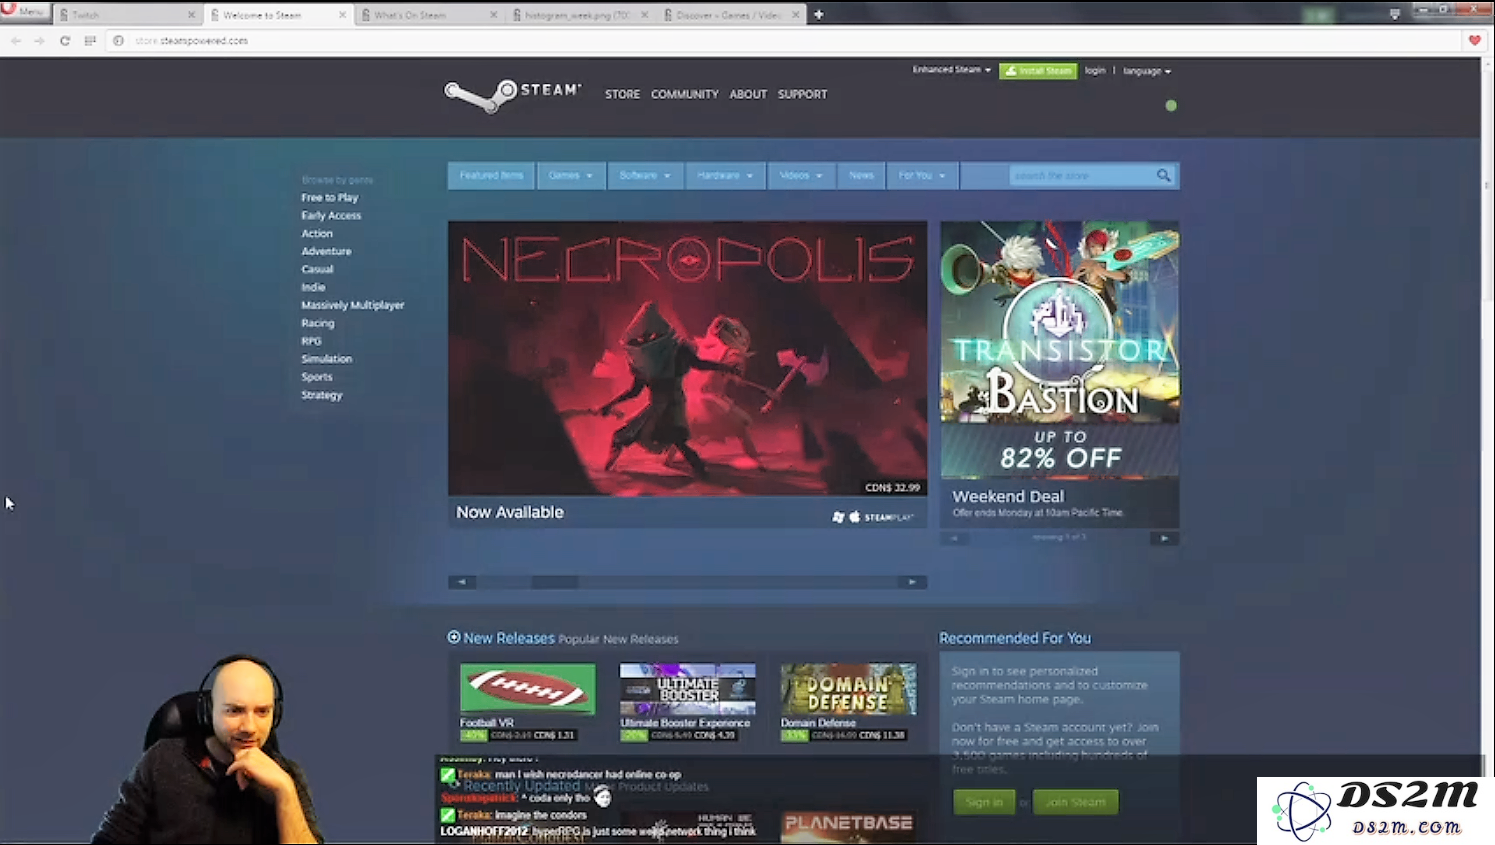Viewport: 1495px width, 845px height.
Task: Show next Weekend Deal spotlight
Action: coord(1164,538)
